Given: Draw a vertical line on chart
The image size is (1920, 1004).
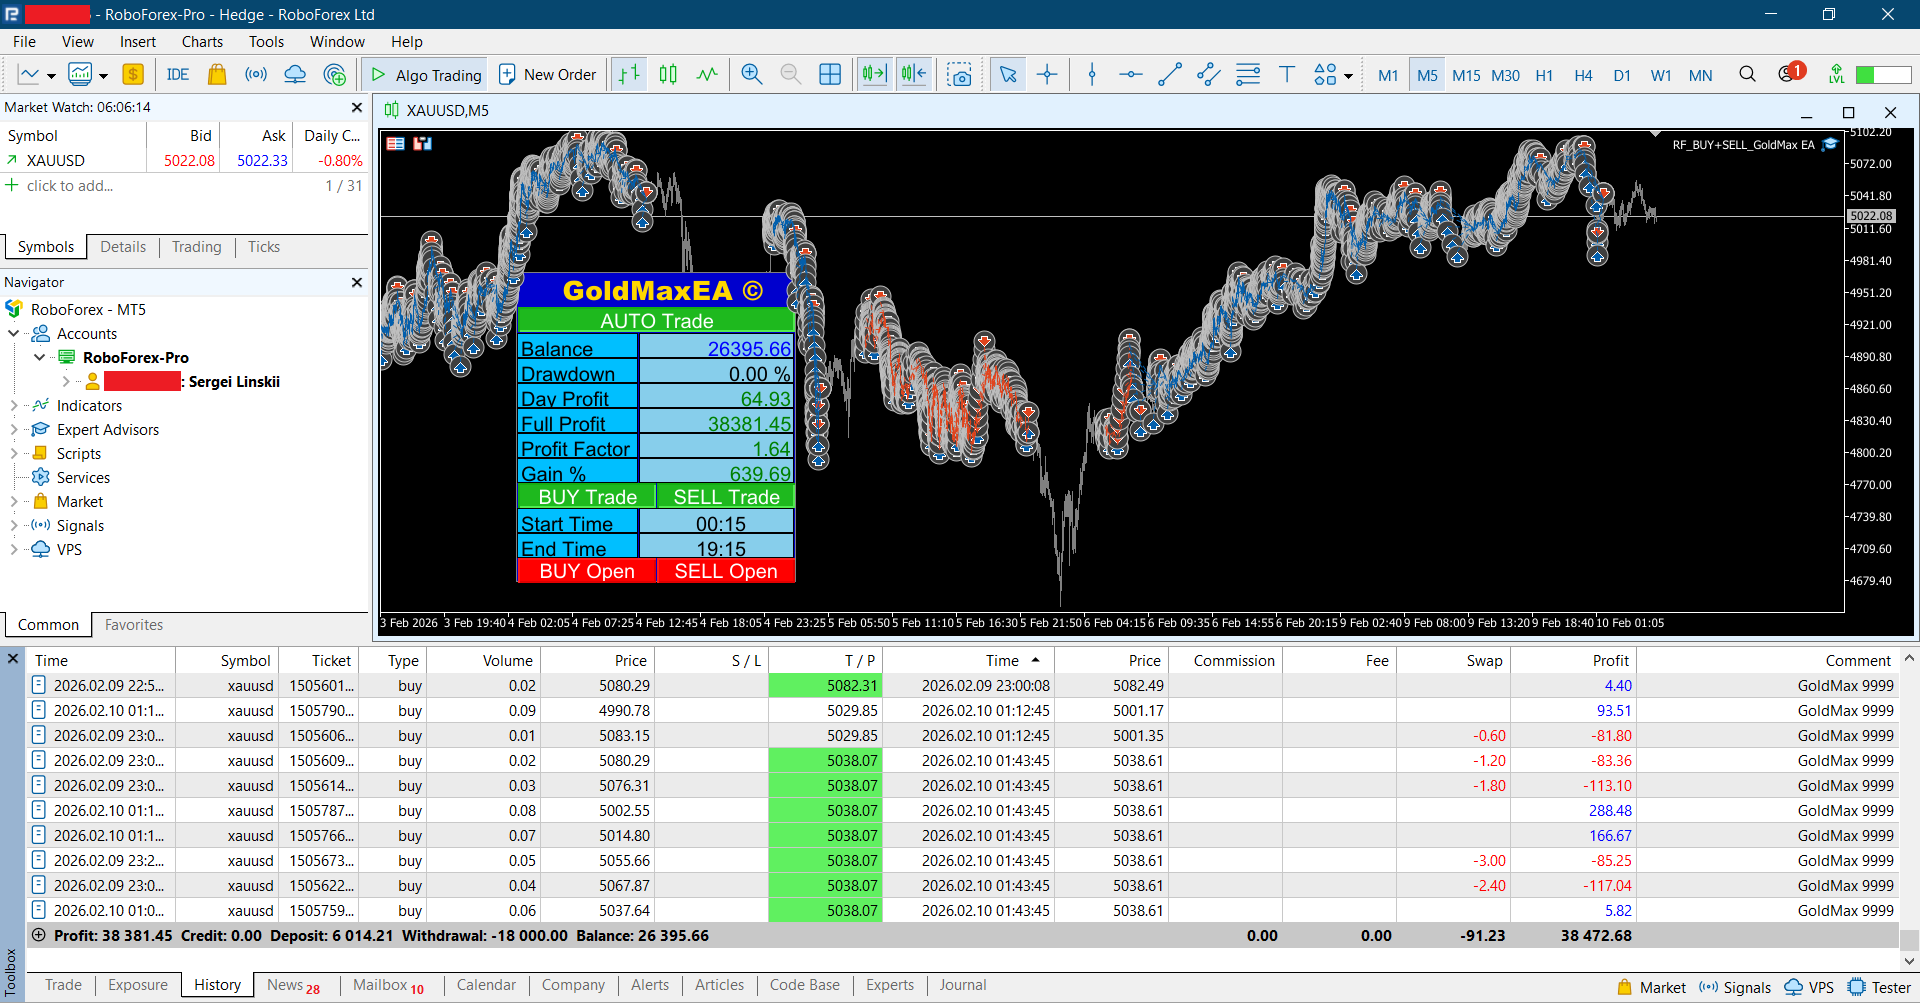Looking at the screenshot, I should click(1092, 75).
